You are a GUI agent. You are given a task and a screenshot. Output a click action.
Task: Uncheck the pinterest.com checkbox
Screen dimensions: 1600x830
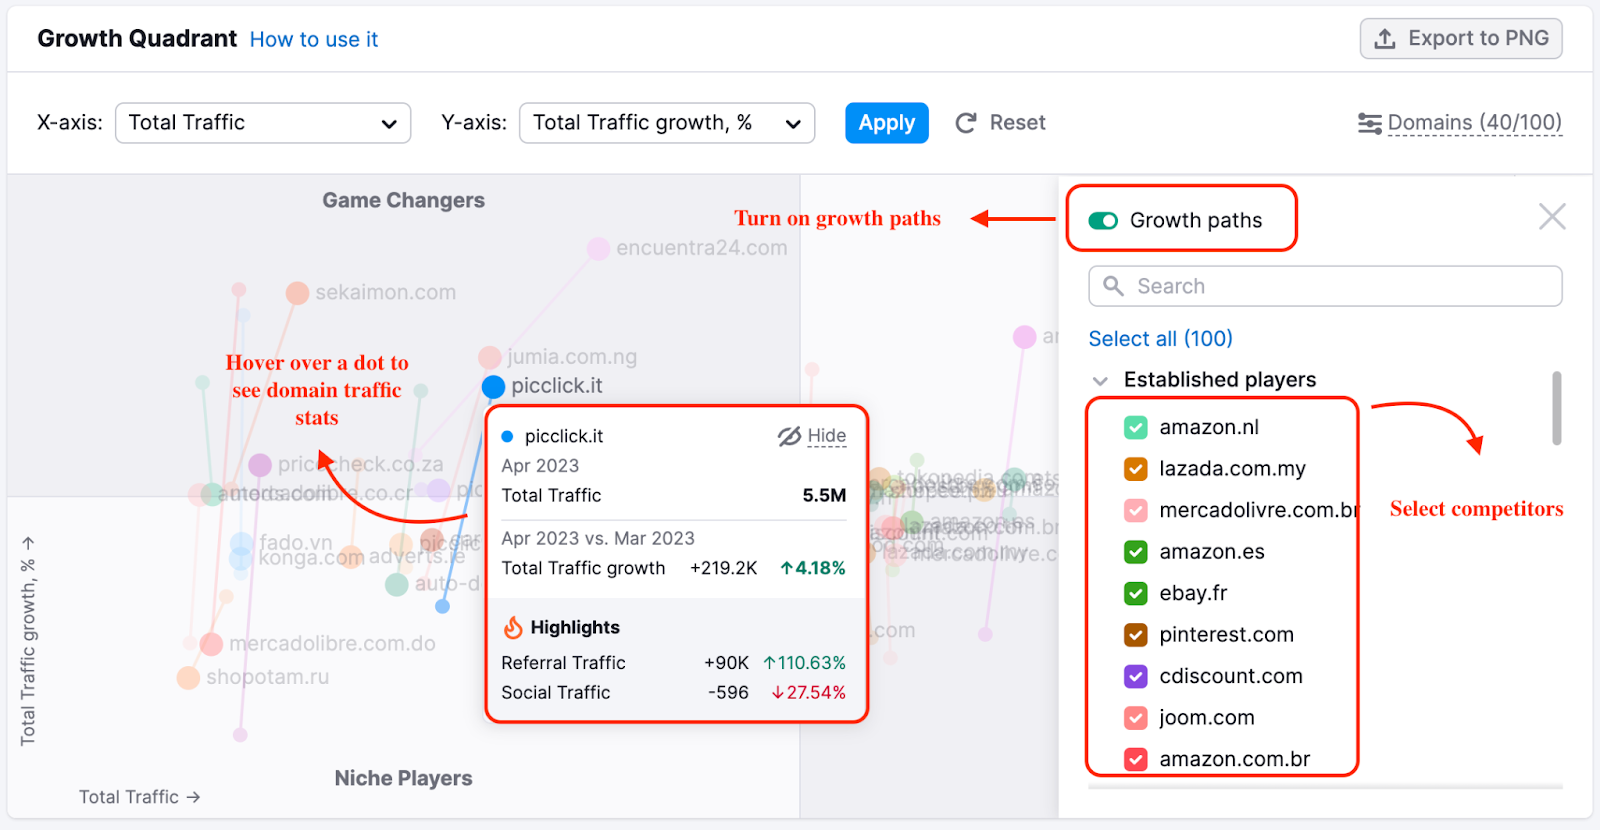click(1136, 635)
